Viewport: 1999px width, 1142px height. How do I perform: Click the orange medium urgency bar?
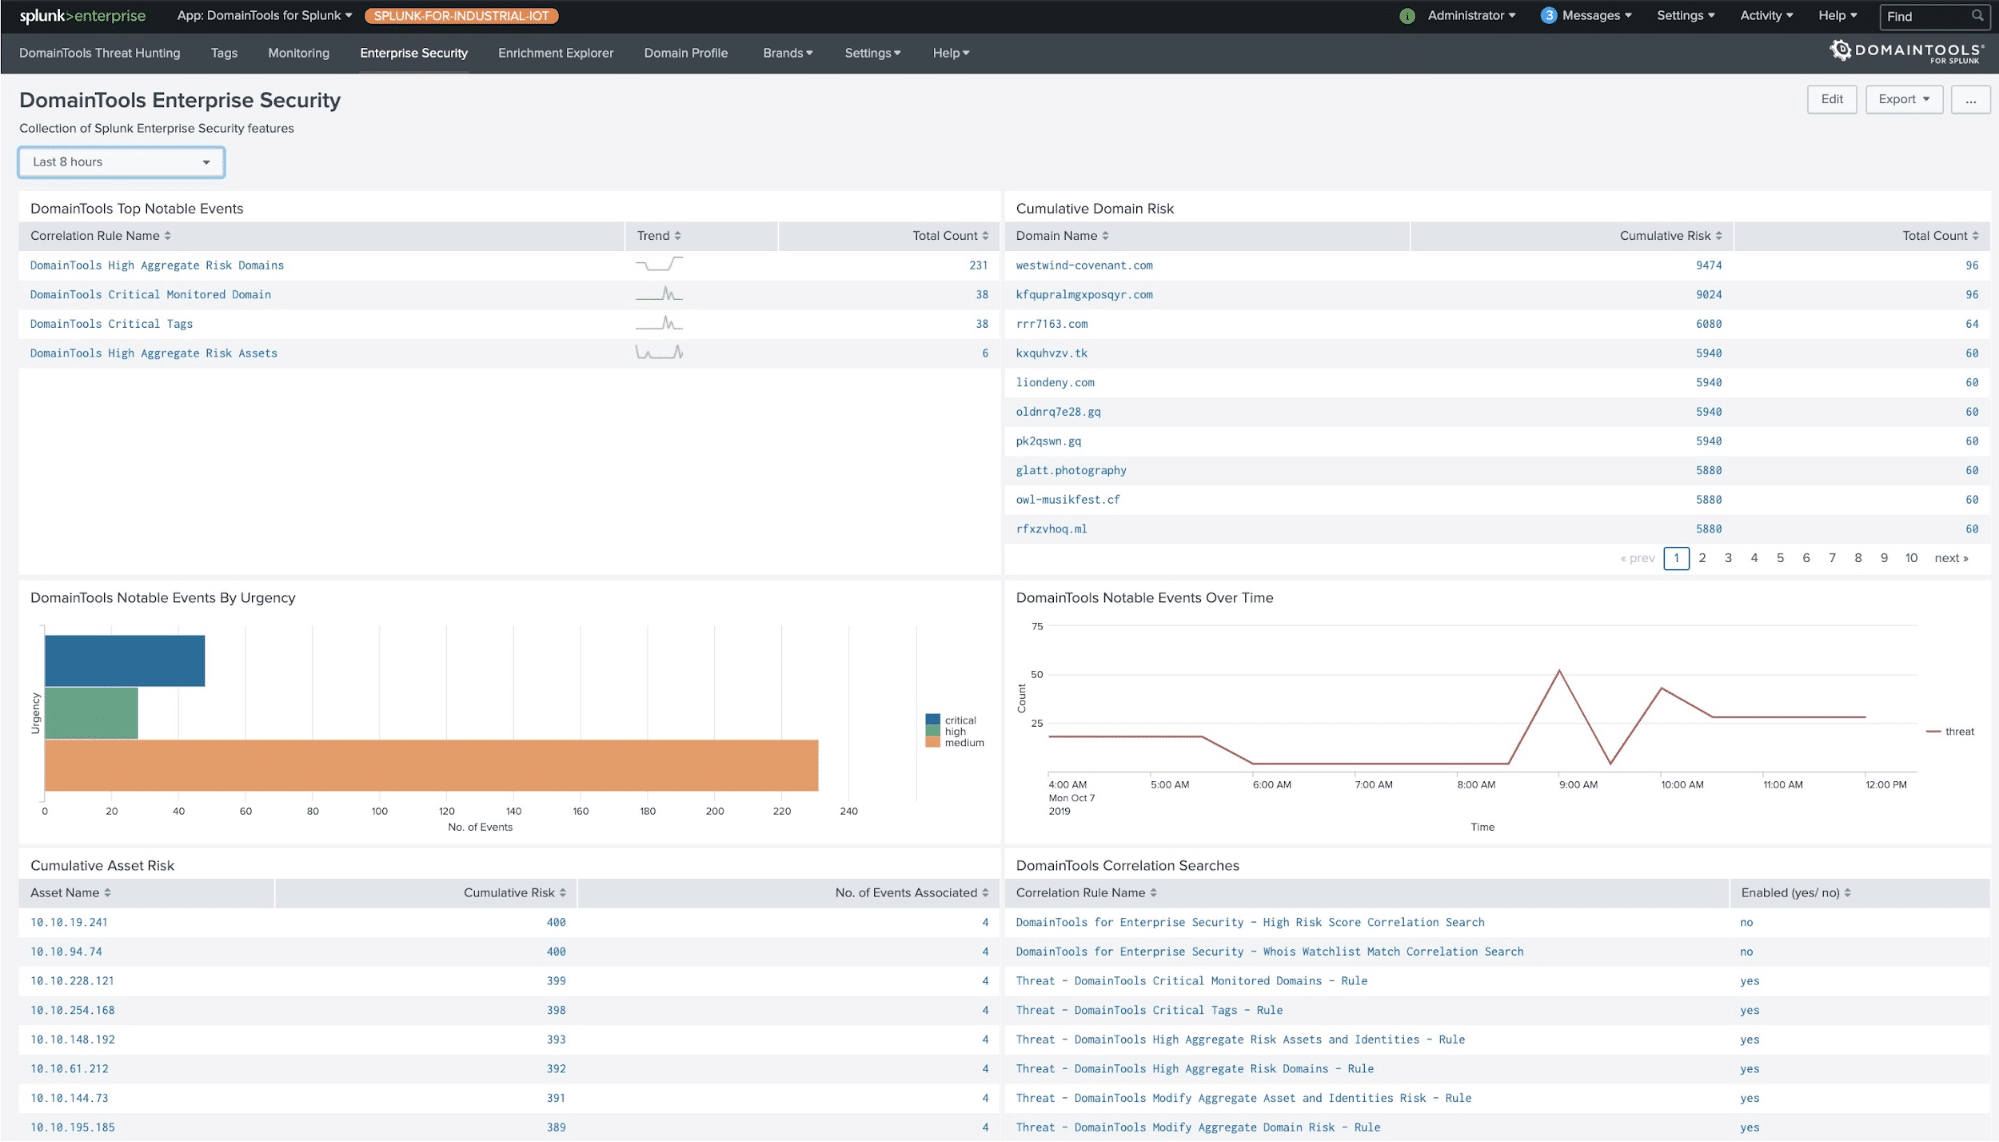point(431,765)
